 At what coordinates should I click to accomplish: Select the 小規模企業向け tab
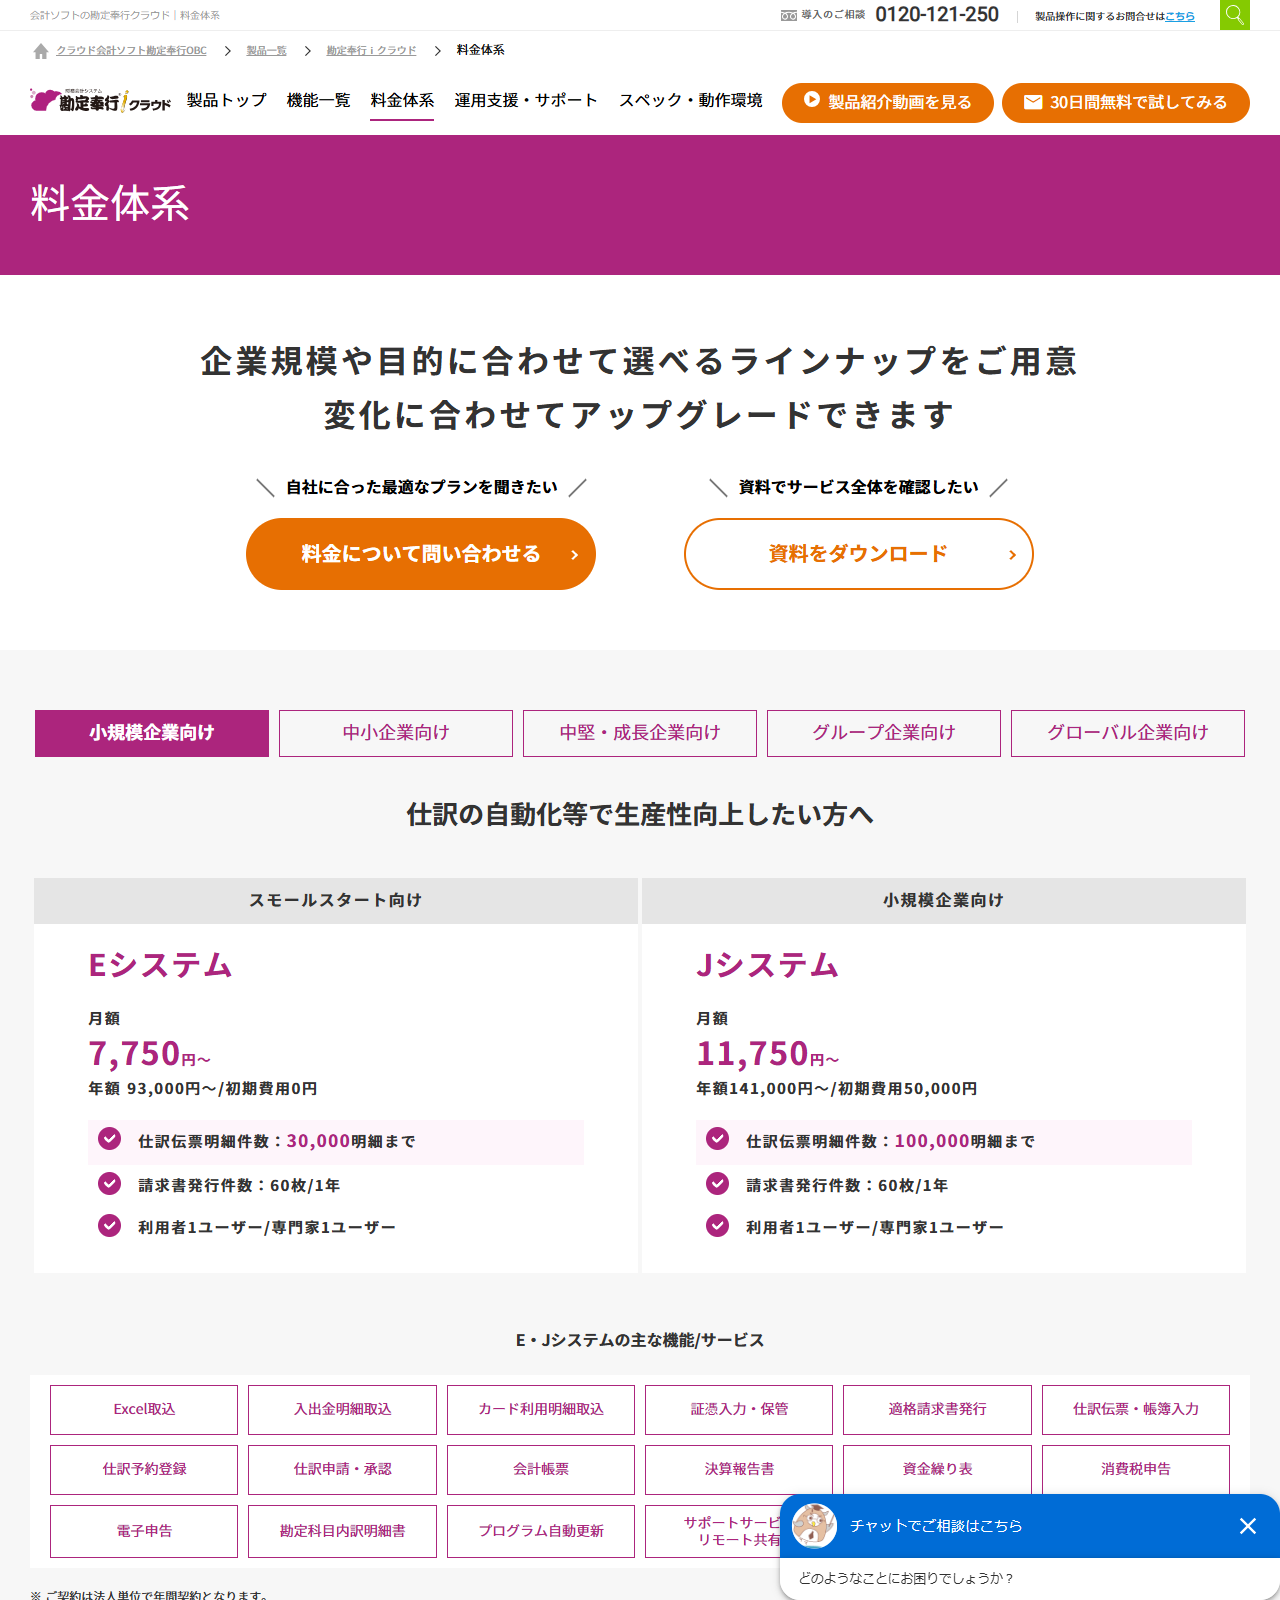pyautogui.click(x=152, y=733)
